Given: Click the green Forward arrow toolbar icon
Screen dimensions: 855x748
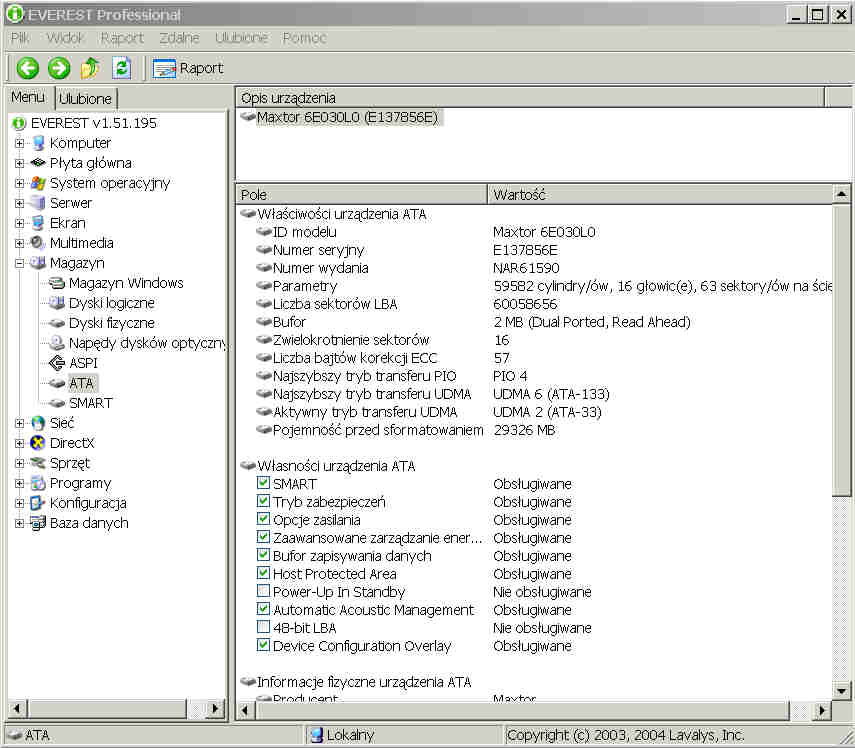Looking at the screenshot, I should click(x=59, y=68).
